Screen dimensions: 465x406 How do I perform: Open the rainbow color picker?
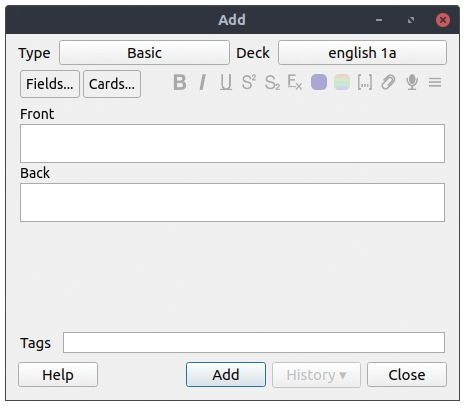pos(342,82)
